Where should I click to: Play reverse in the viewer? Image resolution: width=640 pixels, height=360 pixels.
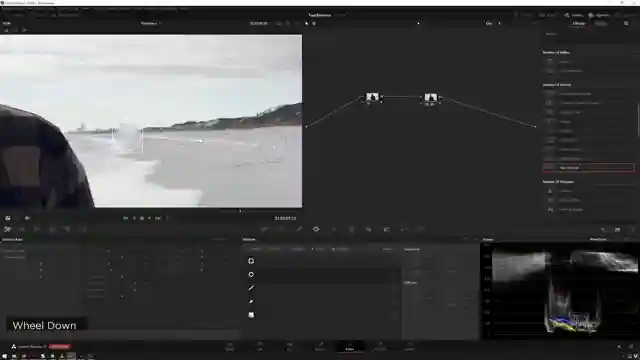point(134,218)
